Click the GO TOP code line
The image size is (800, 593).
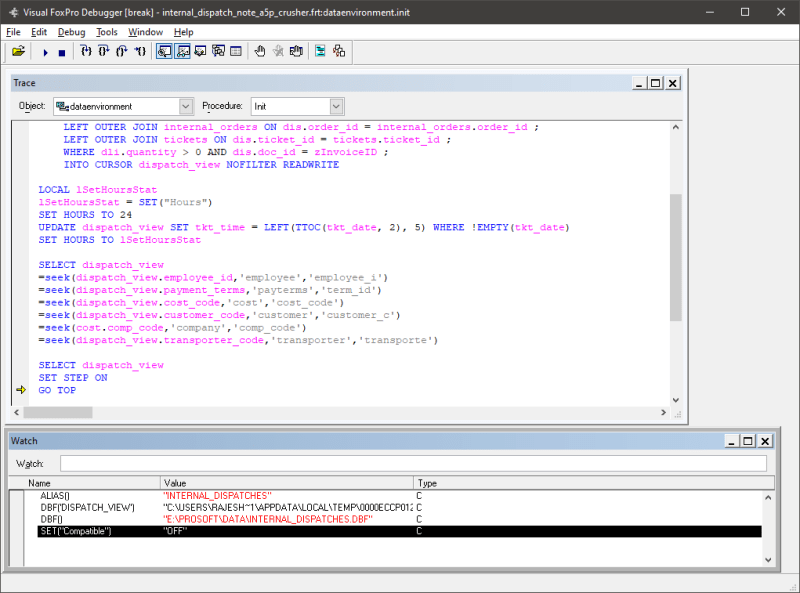click(x=57, y=390)
